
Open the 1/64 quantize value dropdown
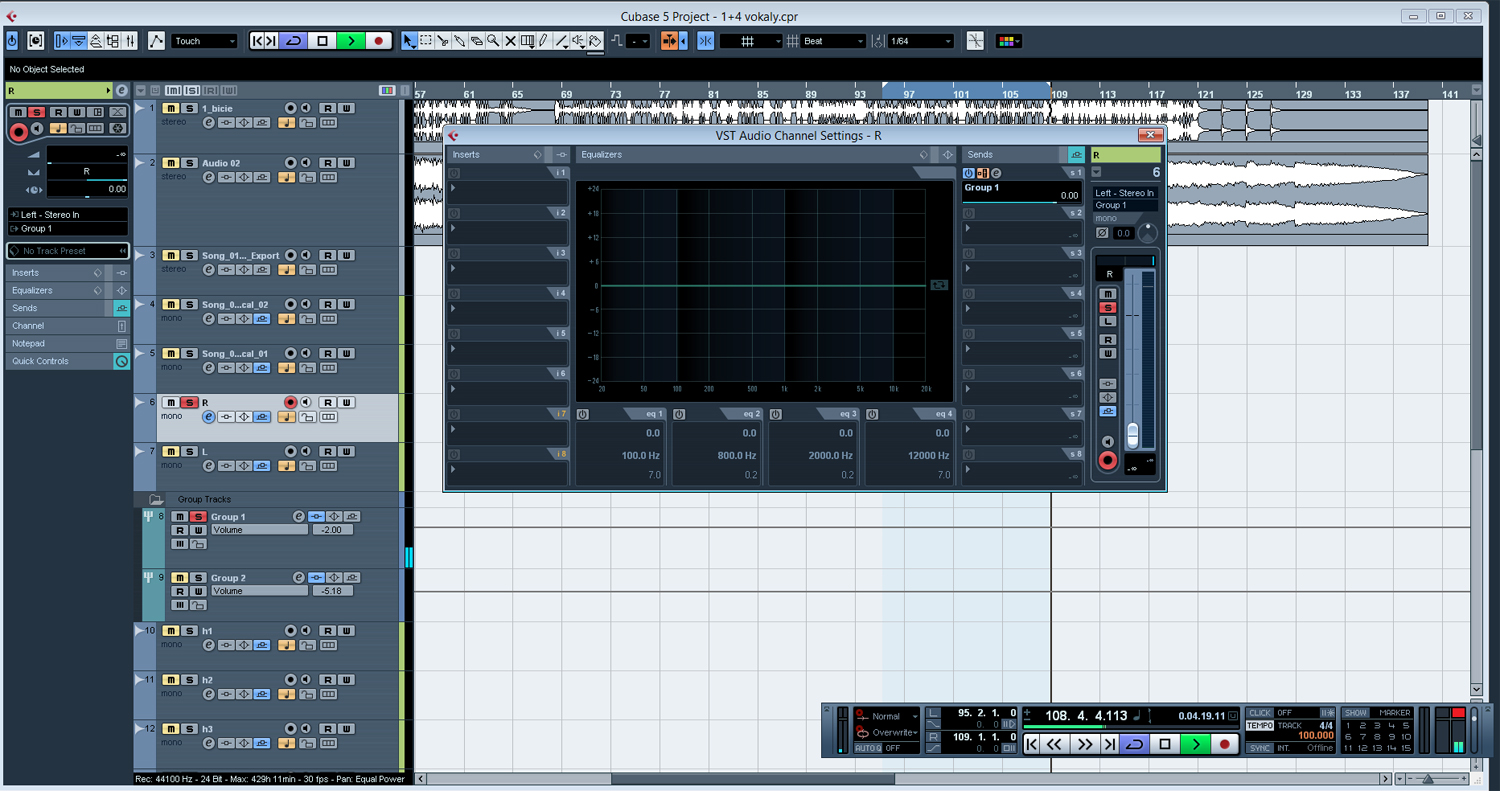coord(920,41)
